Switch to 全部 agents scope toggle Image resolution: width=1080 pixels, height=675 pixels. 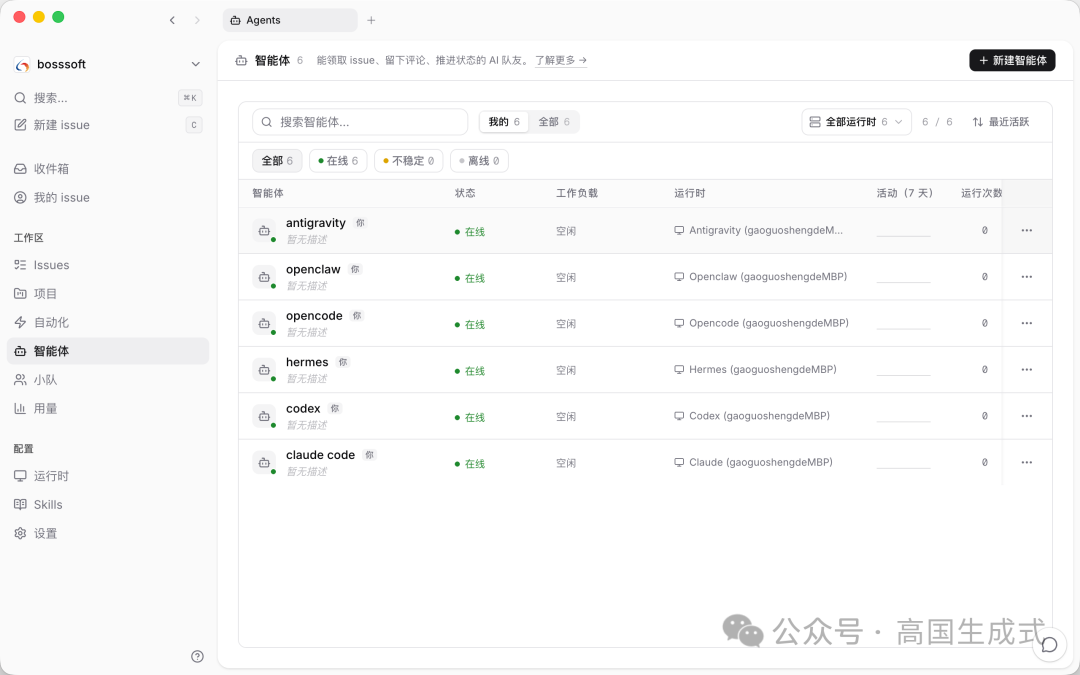pyautogui.click(x=554, y=122)
